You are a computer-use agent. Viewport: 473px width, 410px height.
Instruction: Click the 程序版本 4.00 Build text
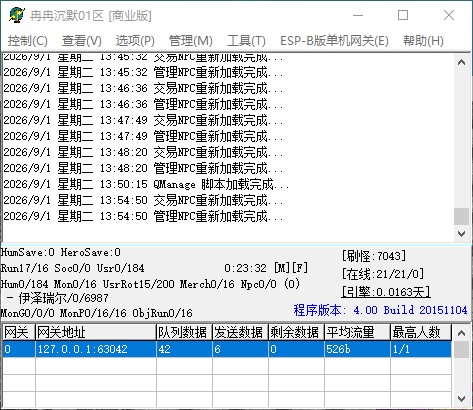coord(380,310)
